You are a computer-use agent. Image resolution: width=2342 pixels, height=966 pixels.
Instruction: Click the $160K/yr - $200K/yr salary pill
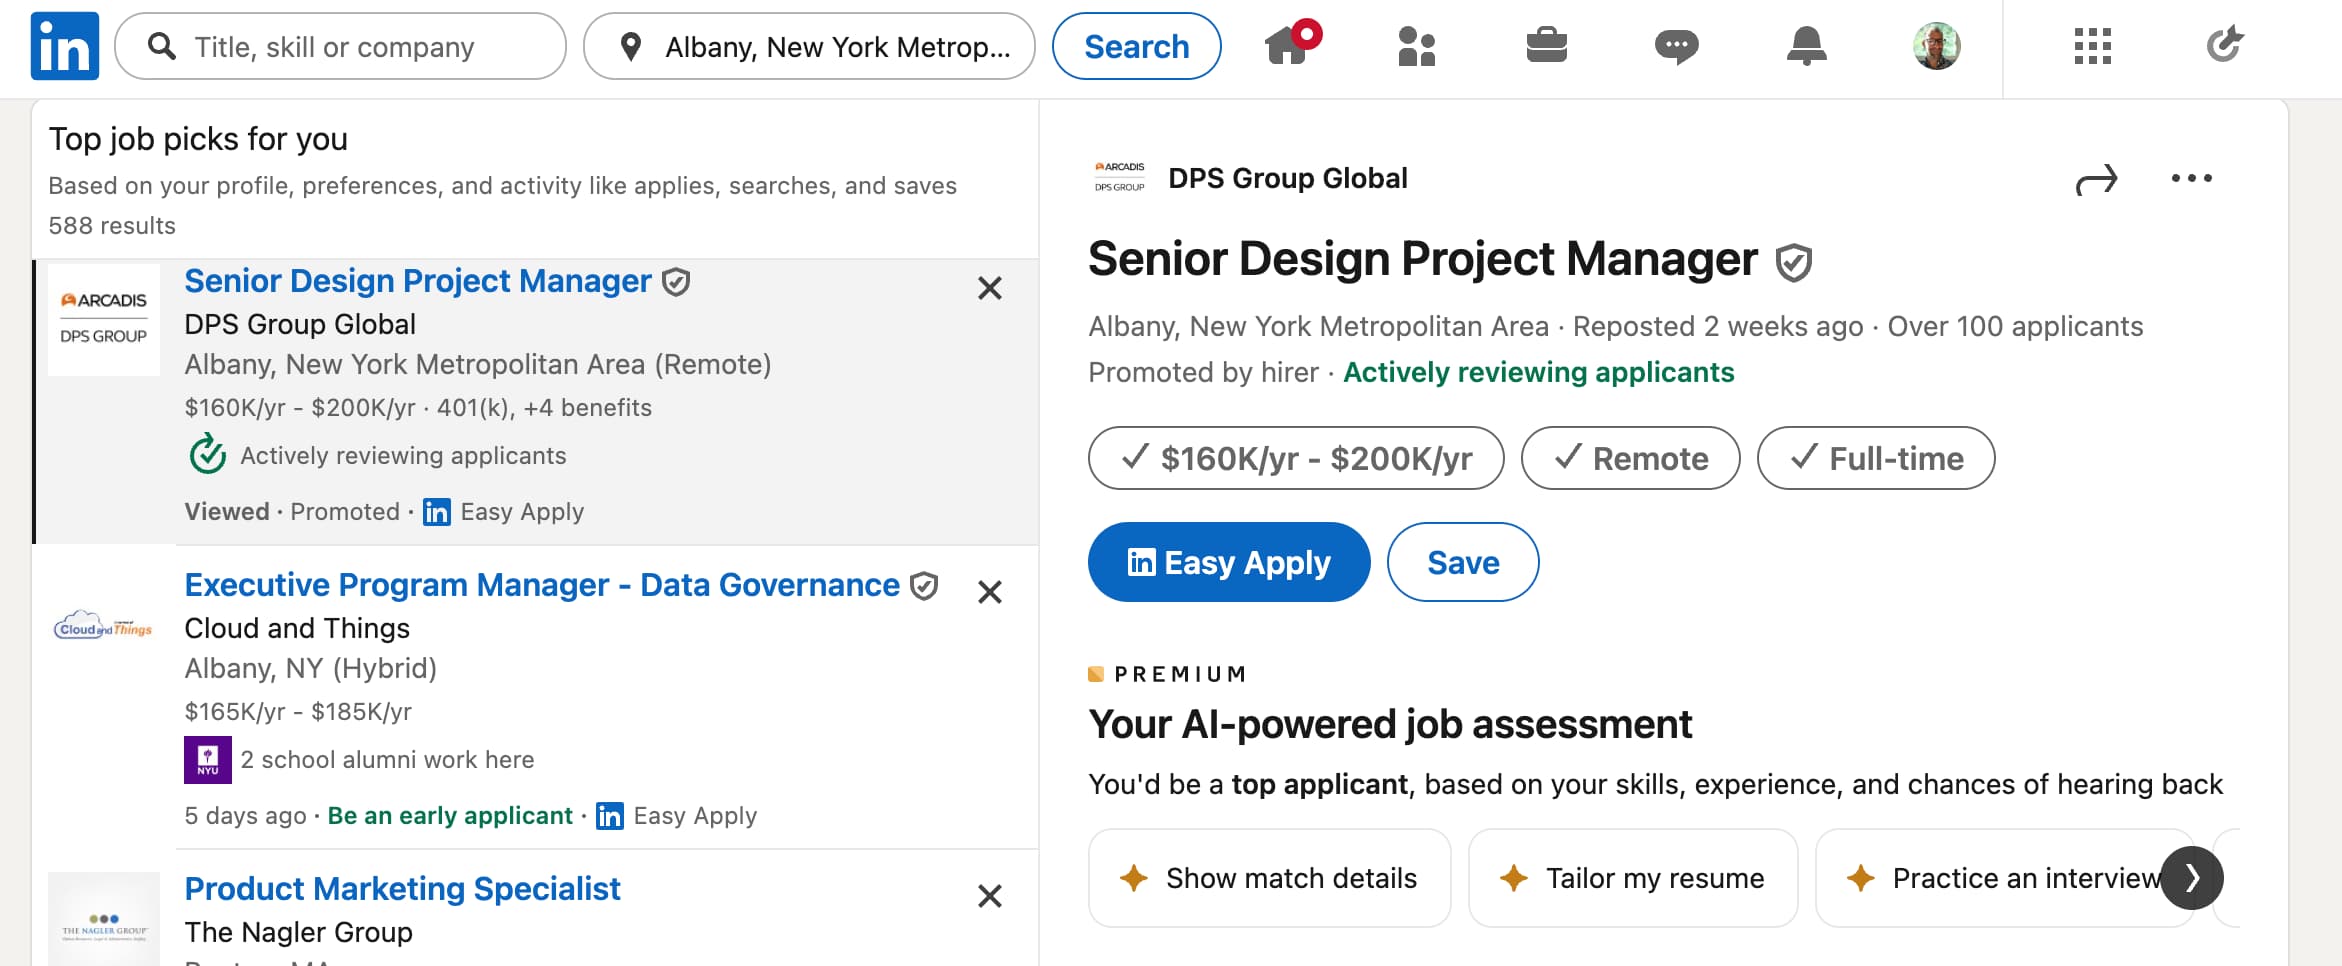[1296, 458]
